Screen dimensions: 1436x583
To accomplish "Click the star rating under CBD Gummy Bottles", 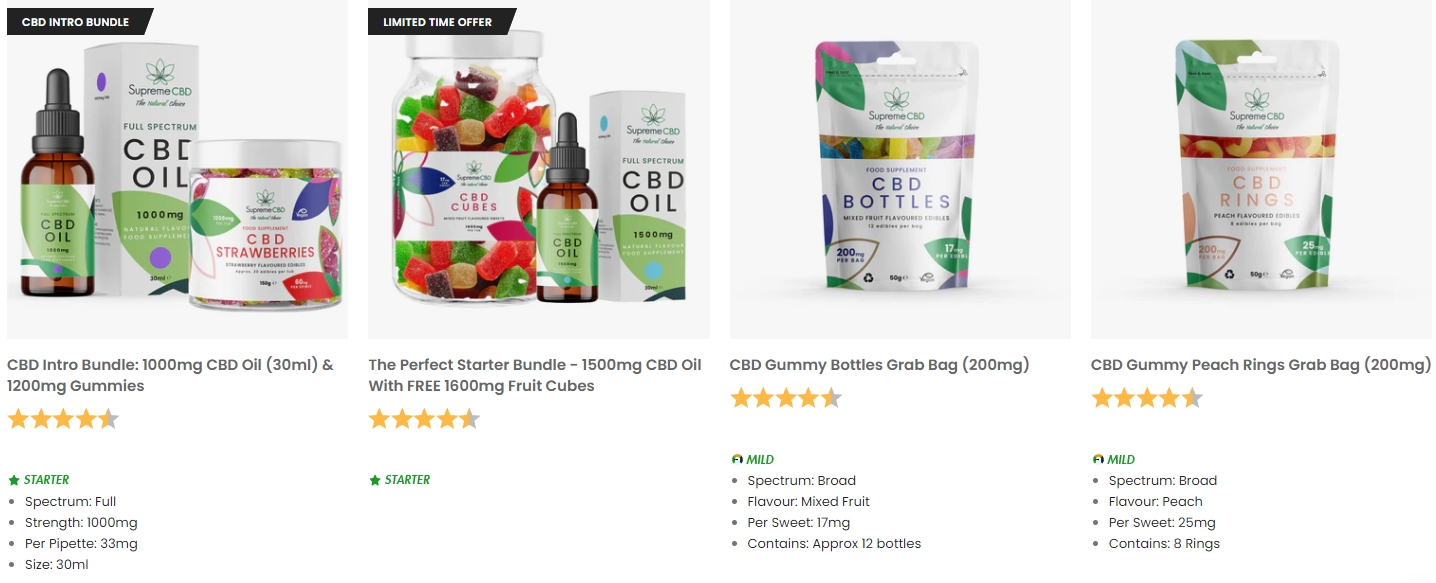I will click(x=786, y=398).
